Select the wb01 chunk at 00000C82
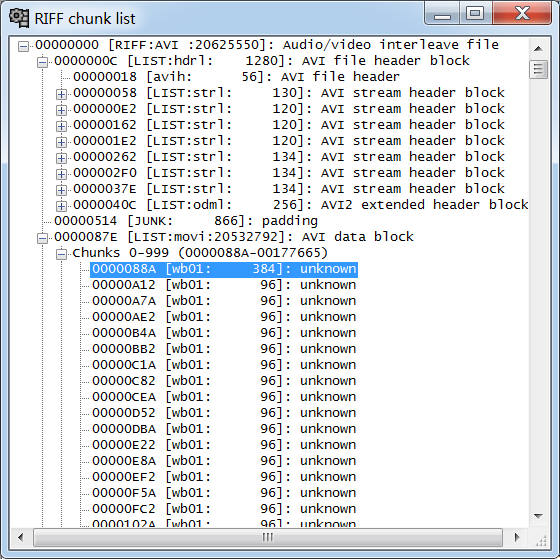The image size is (560, 559). 224,381
